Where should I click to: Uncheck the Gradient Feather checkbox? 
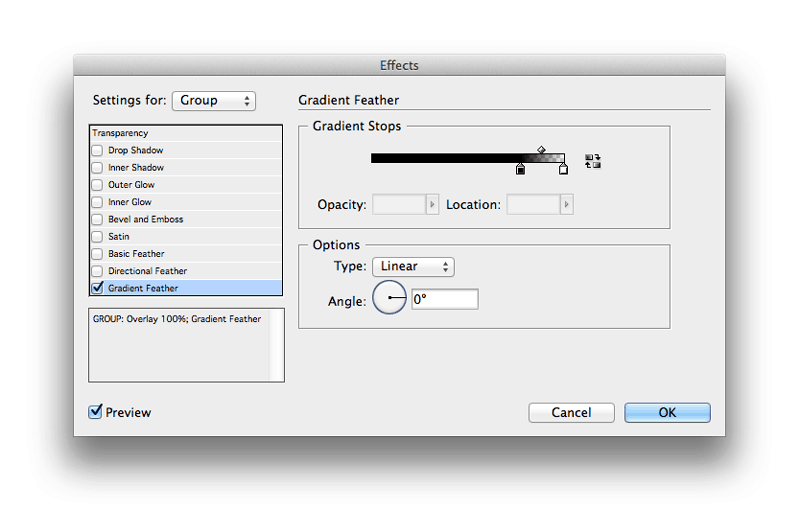[x=97, y=288]
